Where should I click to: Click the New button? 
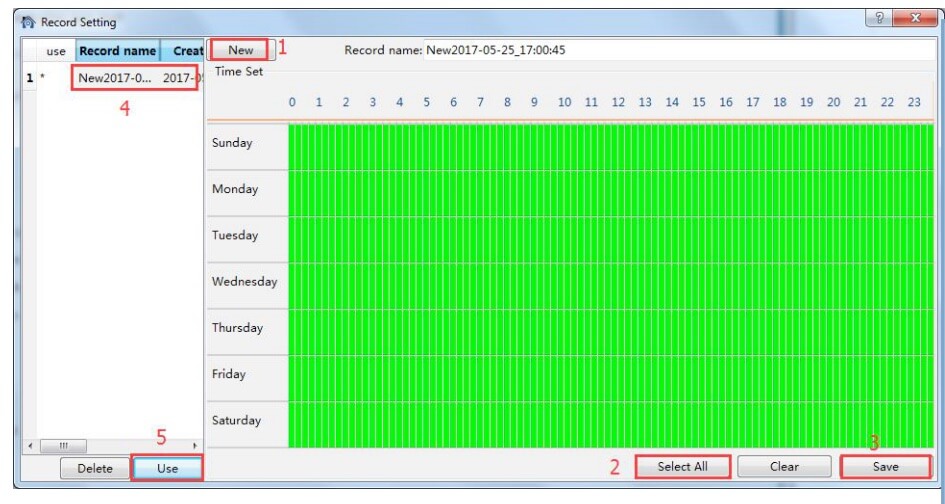(239, 50)
